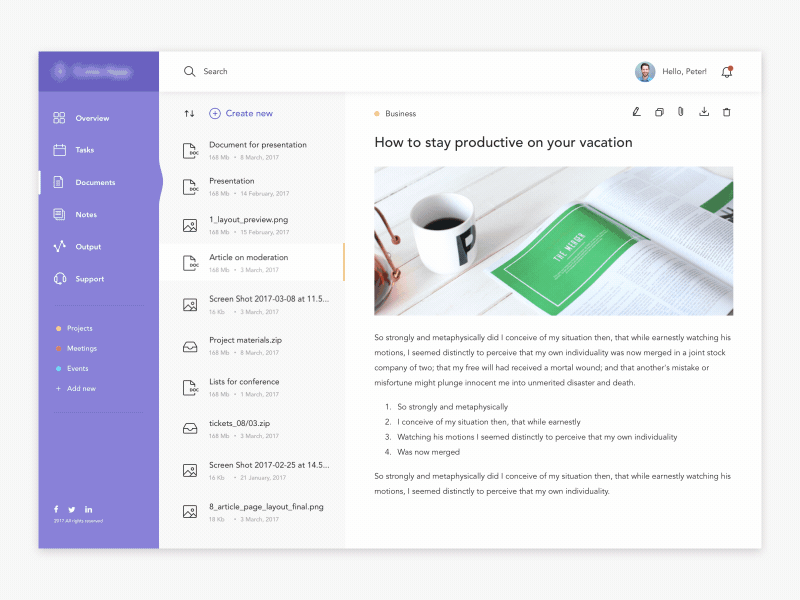
Task: Toggle the document list sort order
Action: 189,113
